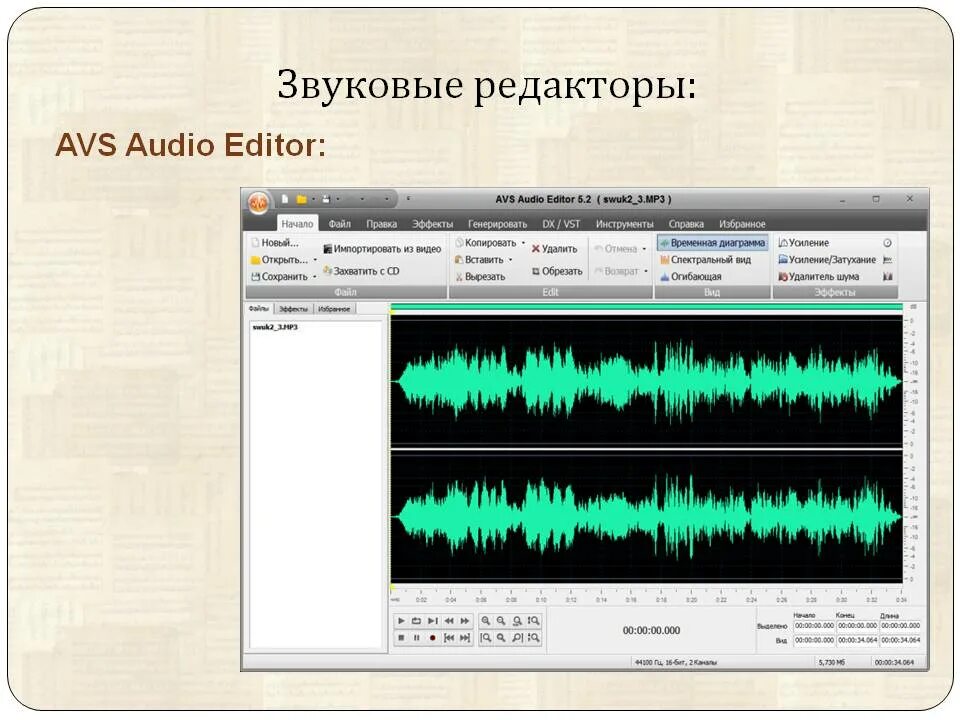Open the quick access folder dropdown arrow
The image size is (960, 720).
[x=313, y=199]
